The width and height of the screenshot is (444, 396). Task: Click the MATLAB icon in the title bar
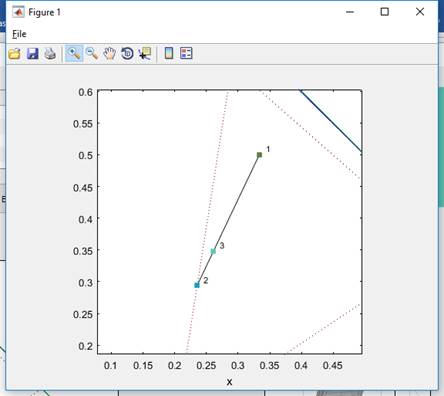[x=18, y=12]
